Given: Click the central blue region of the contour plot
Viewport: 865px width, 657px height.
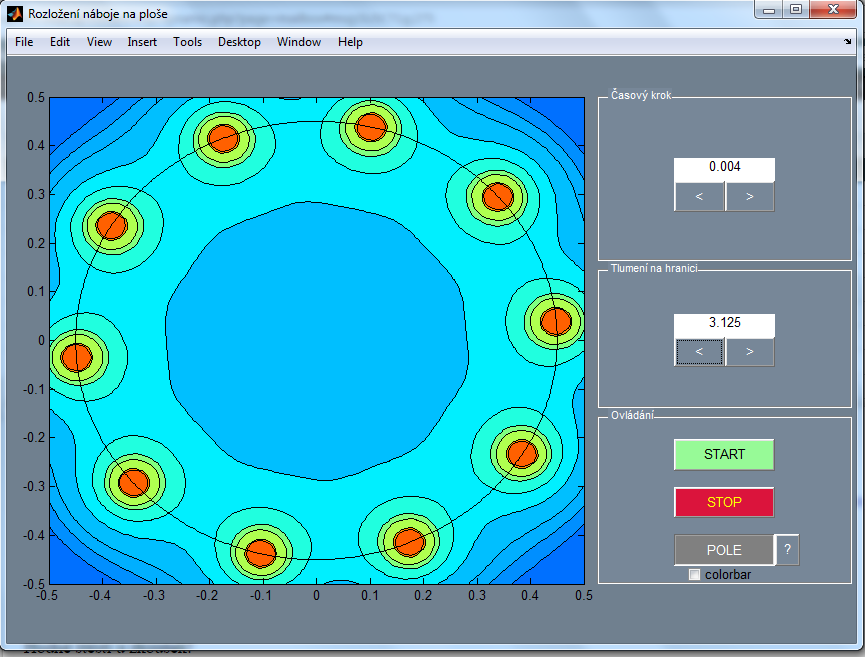Looking at the screenshot, I should [315, 340].
